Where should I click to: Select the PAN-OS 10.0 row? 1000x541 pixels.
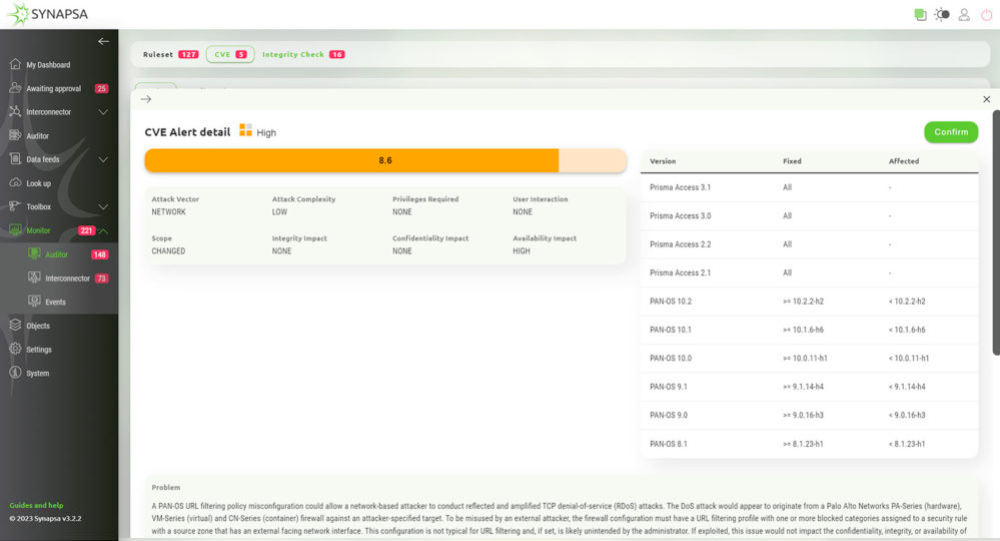pos(809,358)
